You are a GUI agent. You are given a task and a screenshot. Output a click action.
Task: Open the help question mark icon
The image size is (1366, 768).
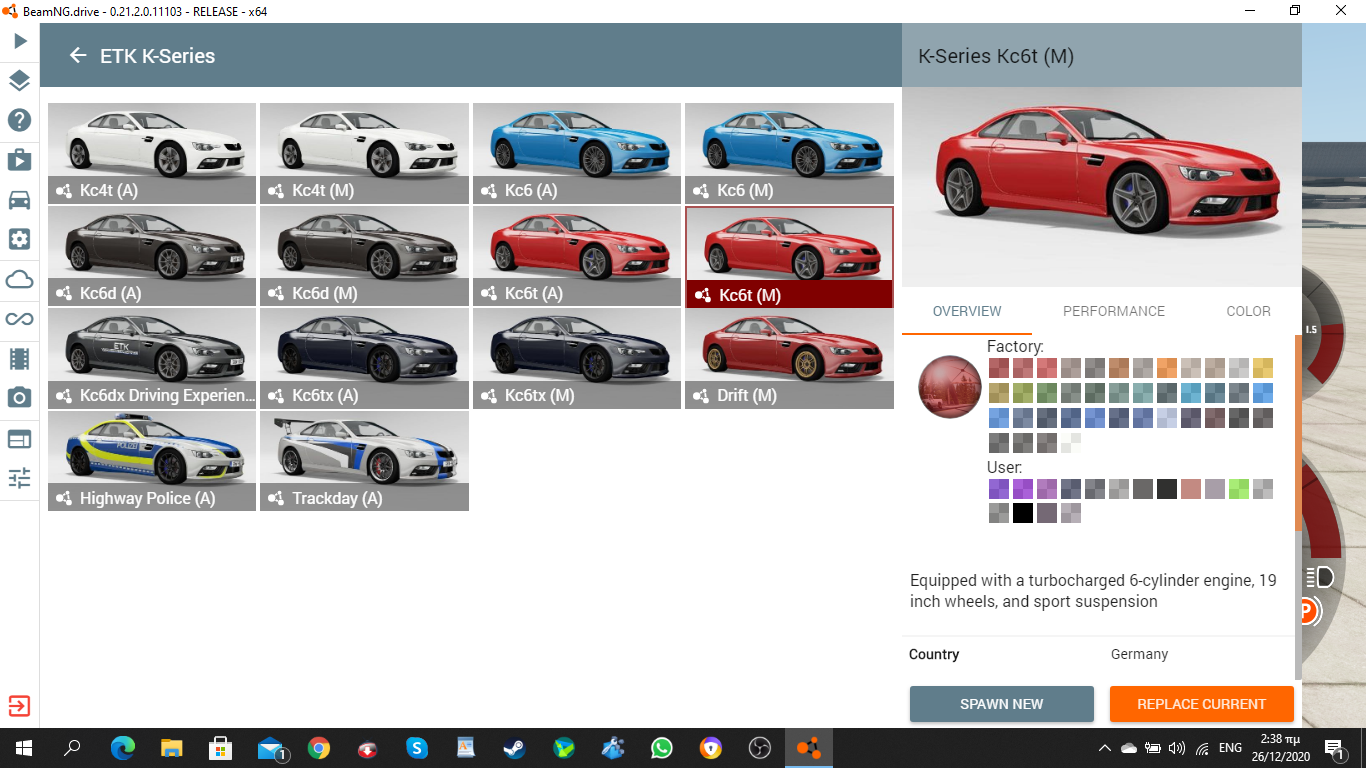point(20,121)
